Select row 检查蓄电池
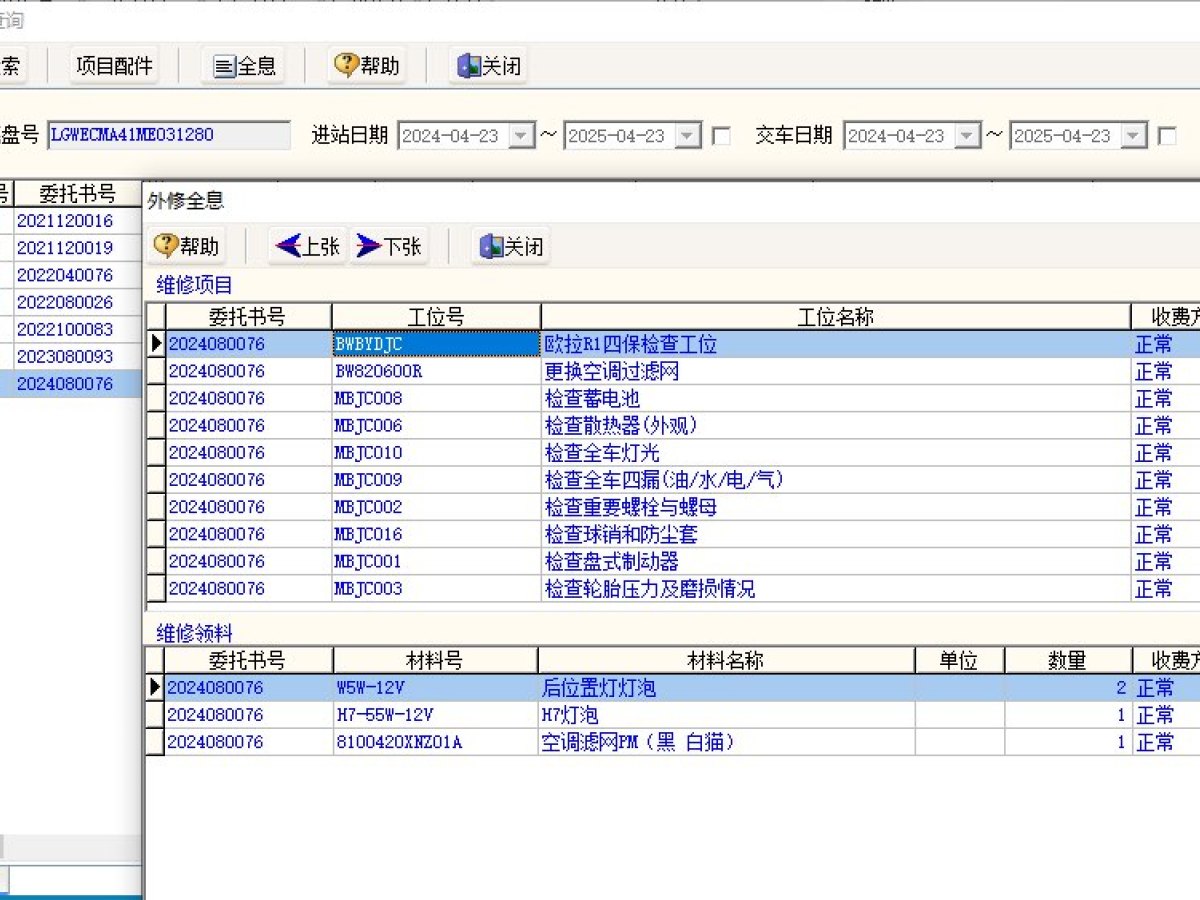The image size is (1200, 900). pos(836,398)
